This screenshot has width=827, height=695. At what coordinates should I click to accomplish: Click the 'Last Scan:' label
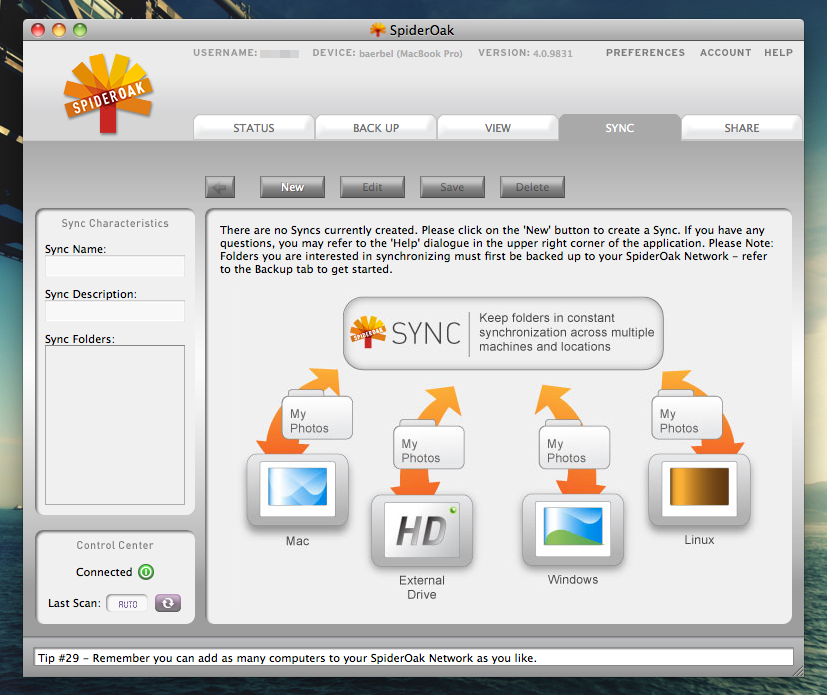tap(74, 603)
